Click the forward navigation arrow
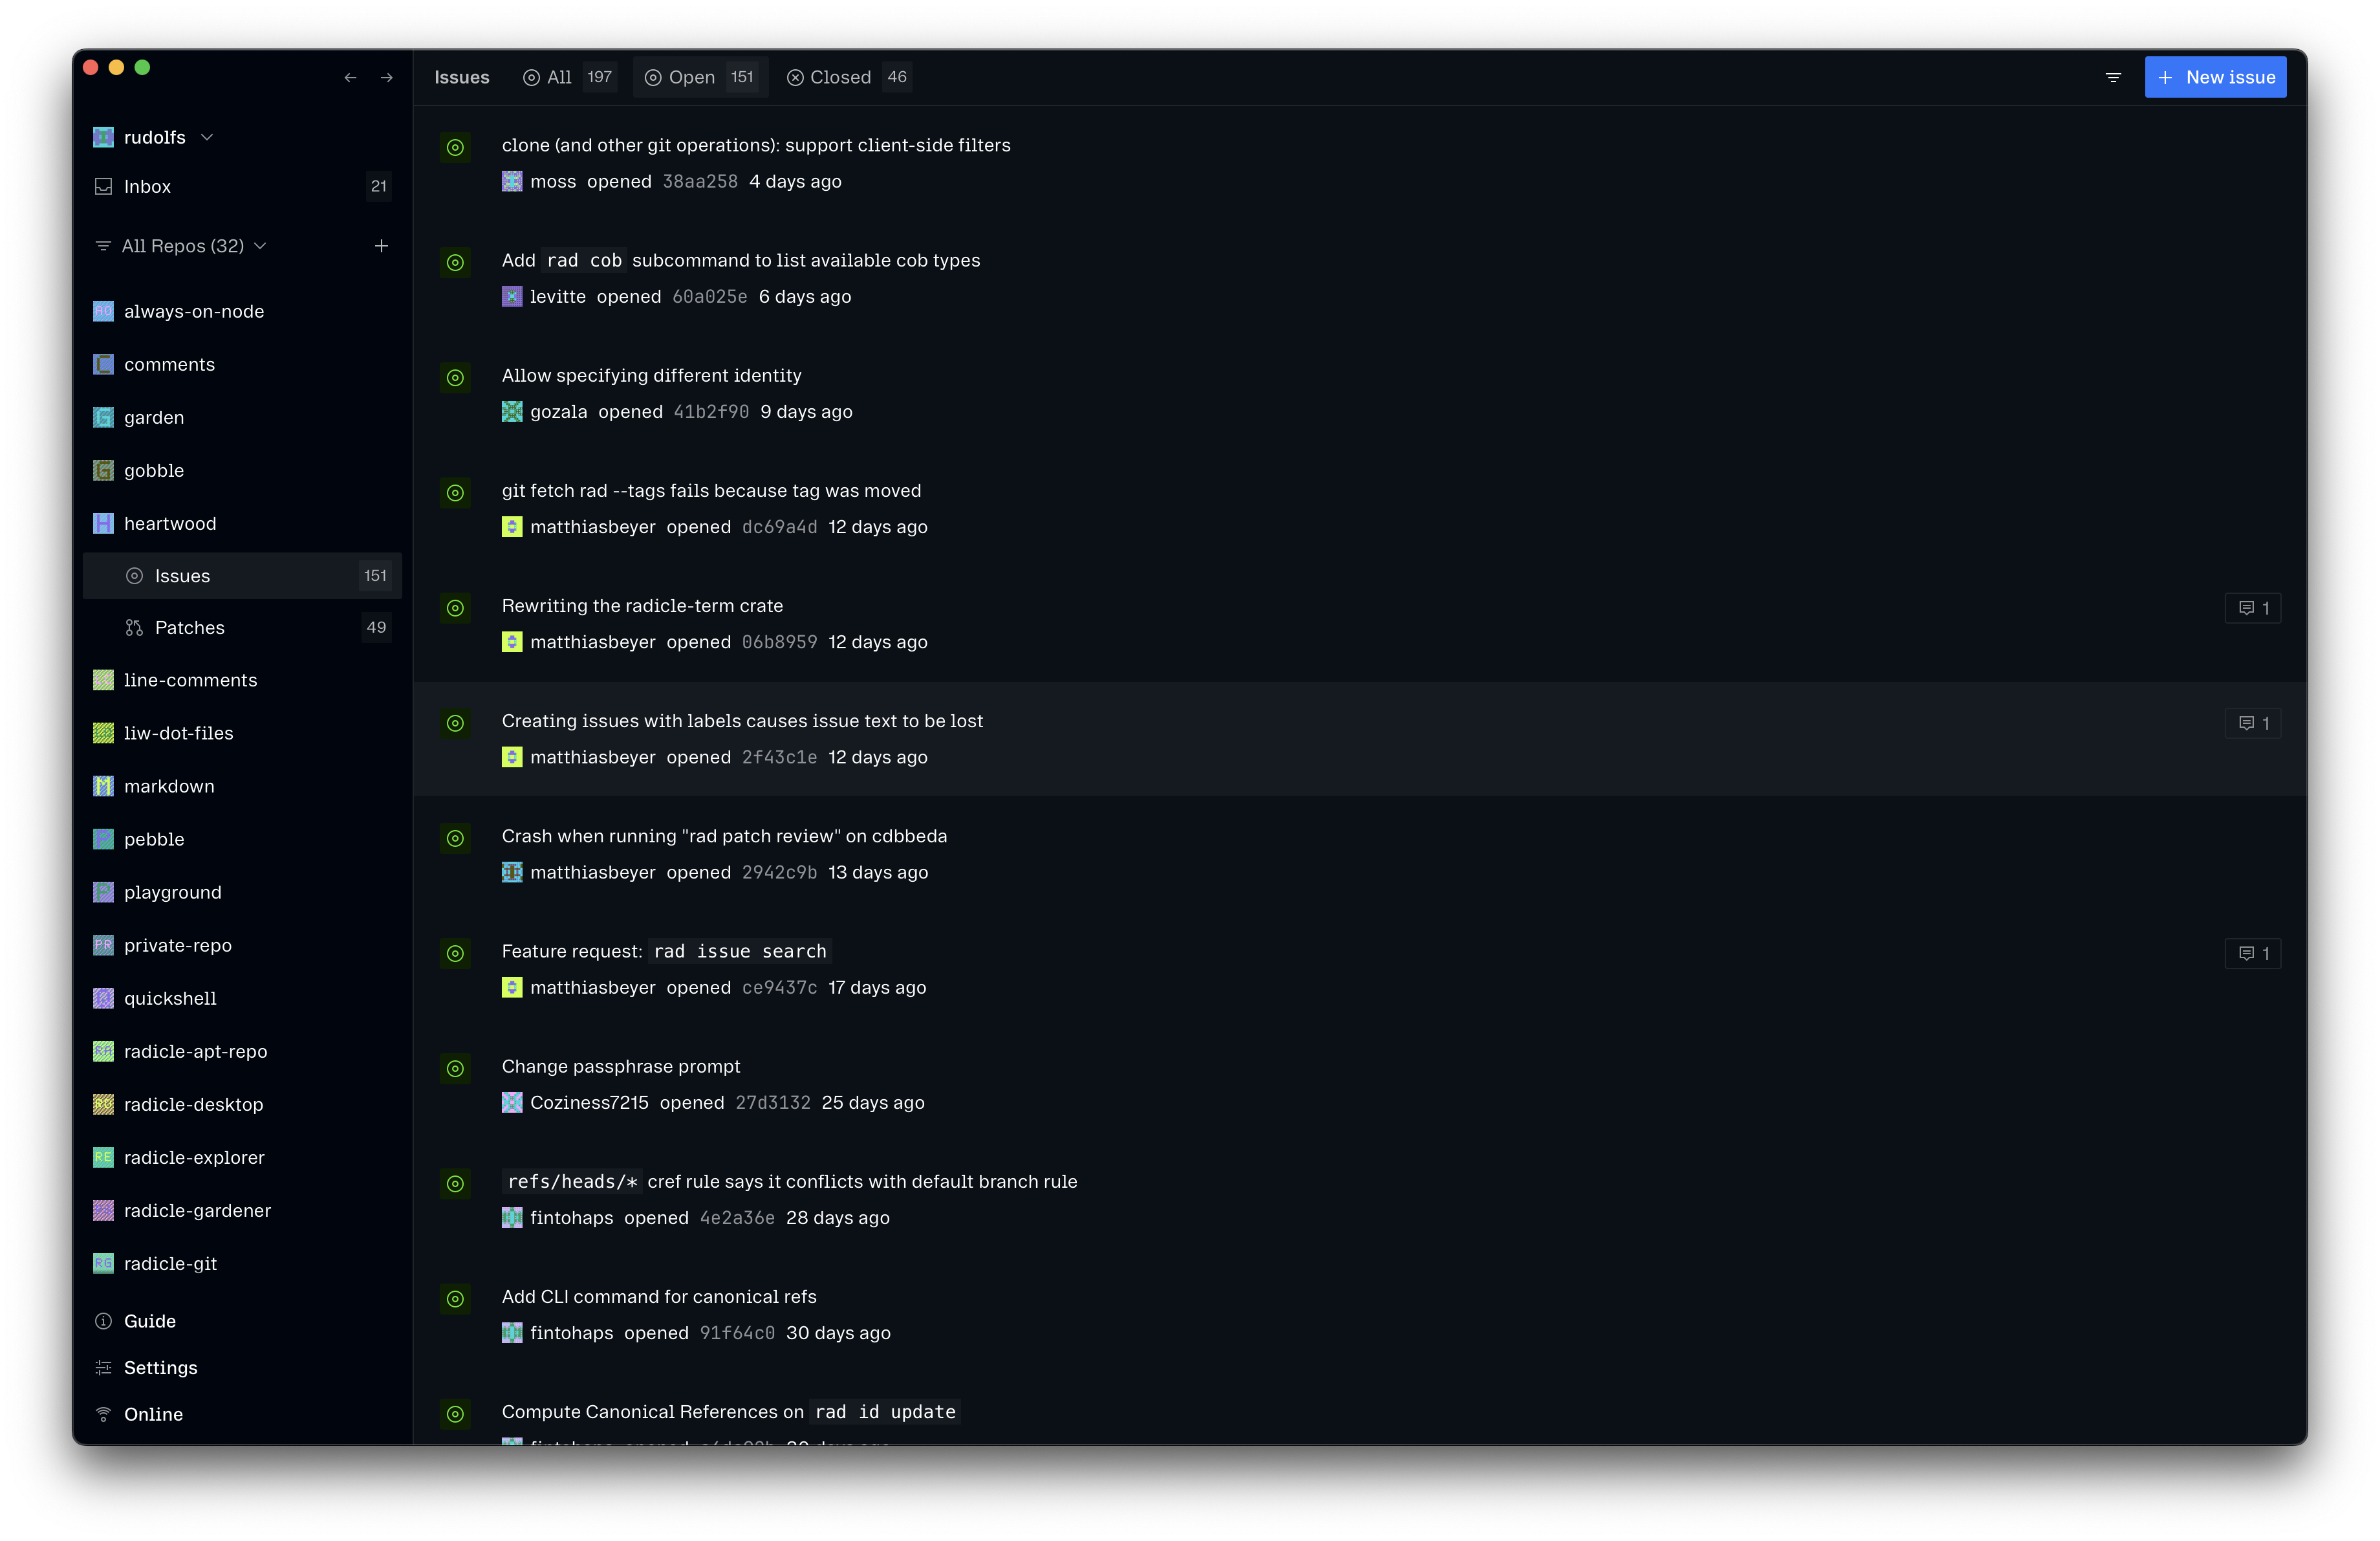Screen dimensions: 2380x1541 click(x=387, y=78)
